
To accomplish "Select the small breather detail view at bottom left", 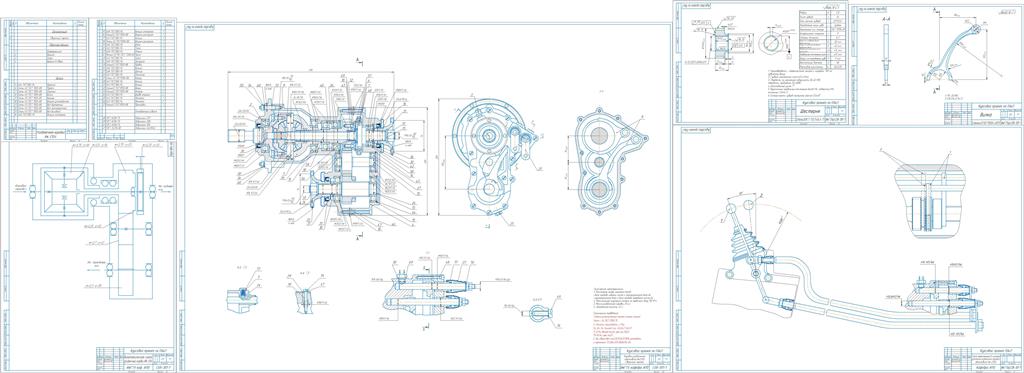I will tap(242, 291).
